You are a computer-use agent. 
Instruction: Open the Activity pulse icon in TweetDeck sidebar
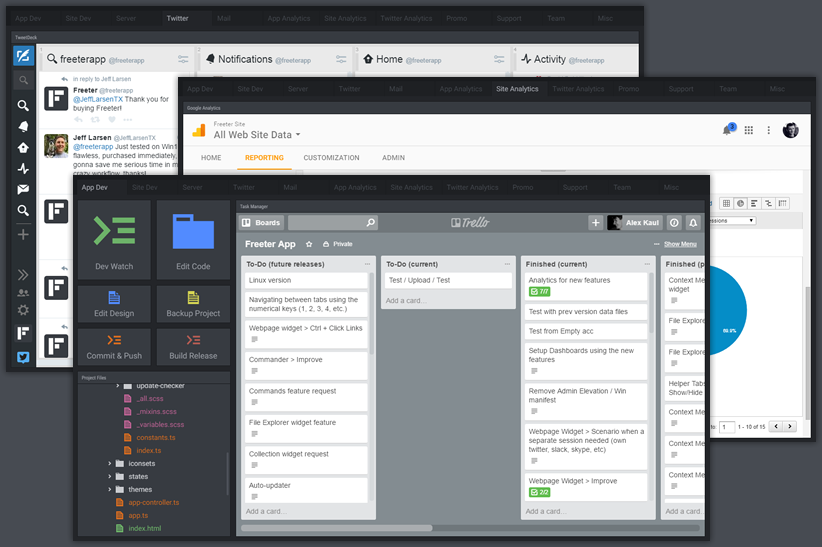(x=23, y=168)
